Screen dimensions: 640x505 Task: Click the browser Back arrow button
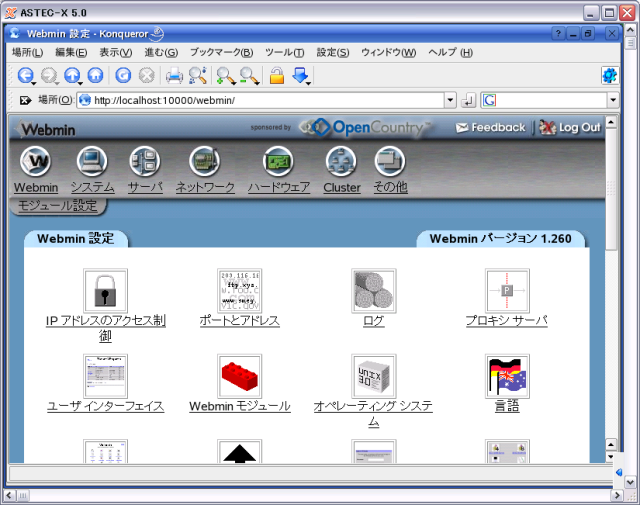25,75
